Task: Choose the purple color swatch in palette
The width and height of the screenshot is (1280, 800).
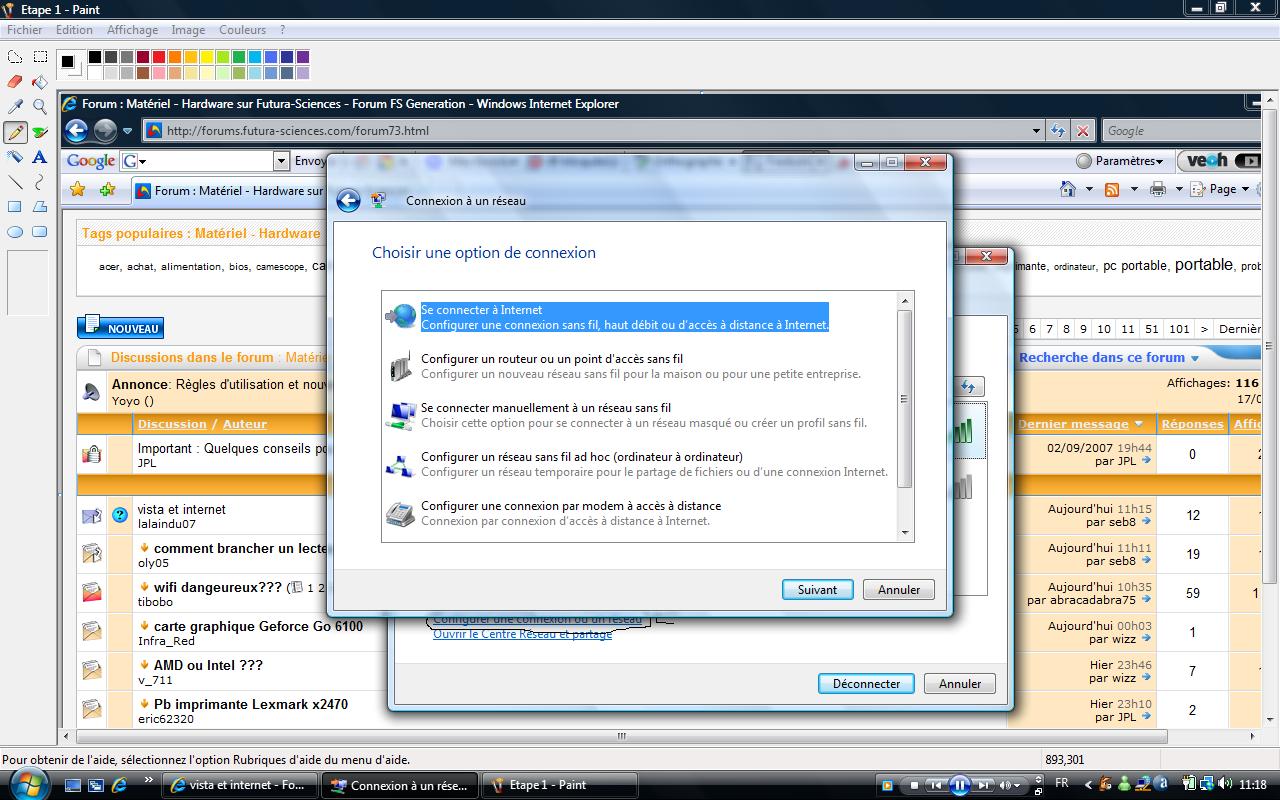Action: pos(303,57)
